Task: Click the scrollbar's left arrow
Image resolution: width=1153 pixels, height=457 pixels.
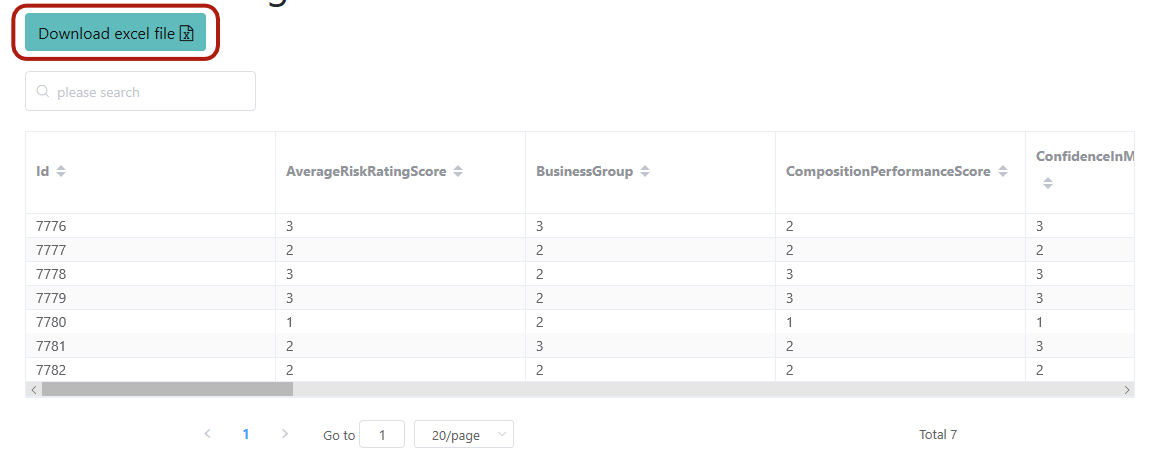Action: click(x=33, y=389)
